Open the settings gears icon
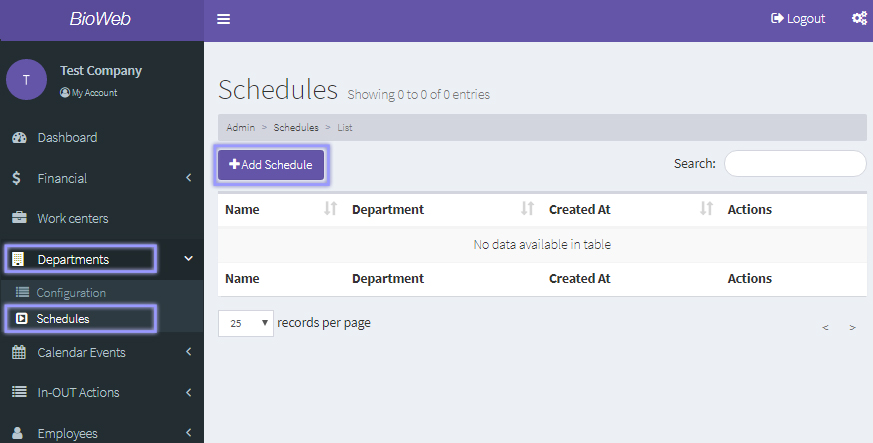Viewport: 873px width, 443px height. [x=858, y=18]
